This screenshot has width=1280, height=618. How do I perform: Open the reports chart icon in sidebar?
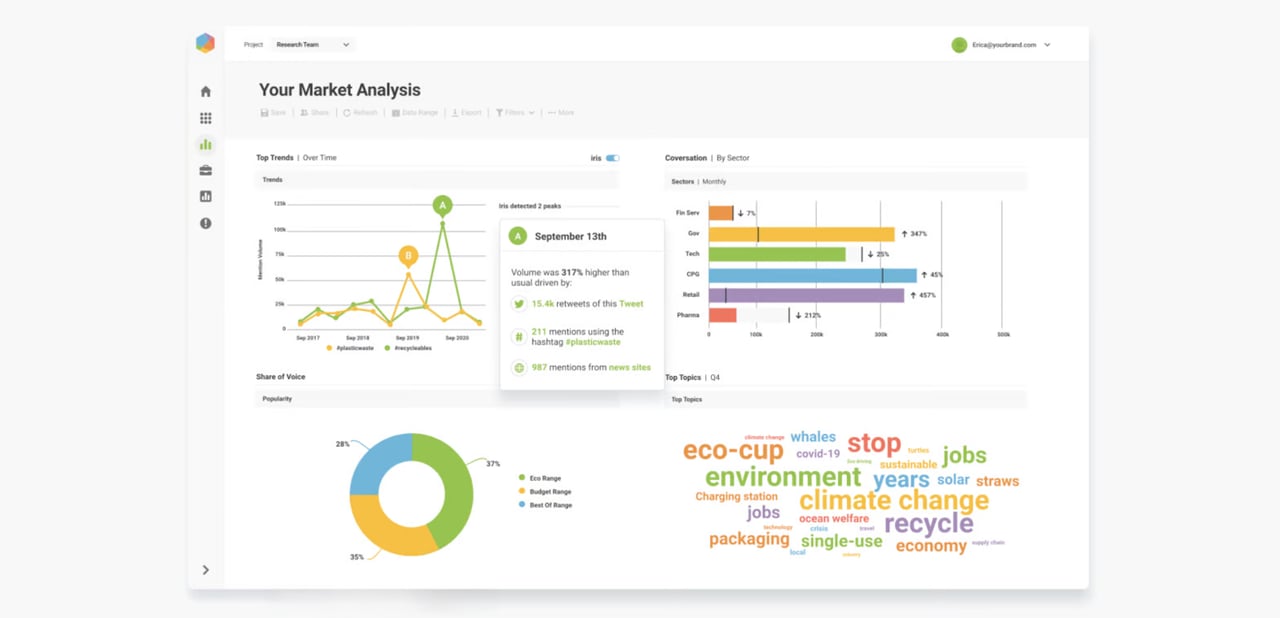[x=205, y=196]
